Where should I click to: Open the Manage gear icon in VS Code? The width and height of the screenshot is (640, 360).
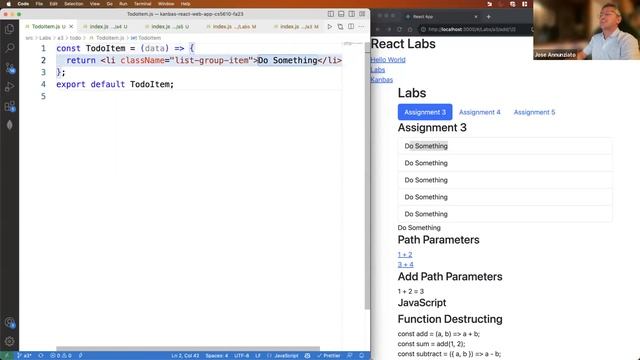[9, 341]
